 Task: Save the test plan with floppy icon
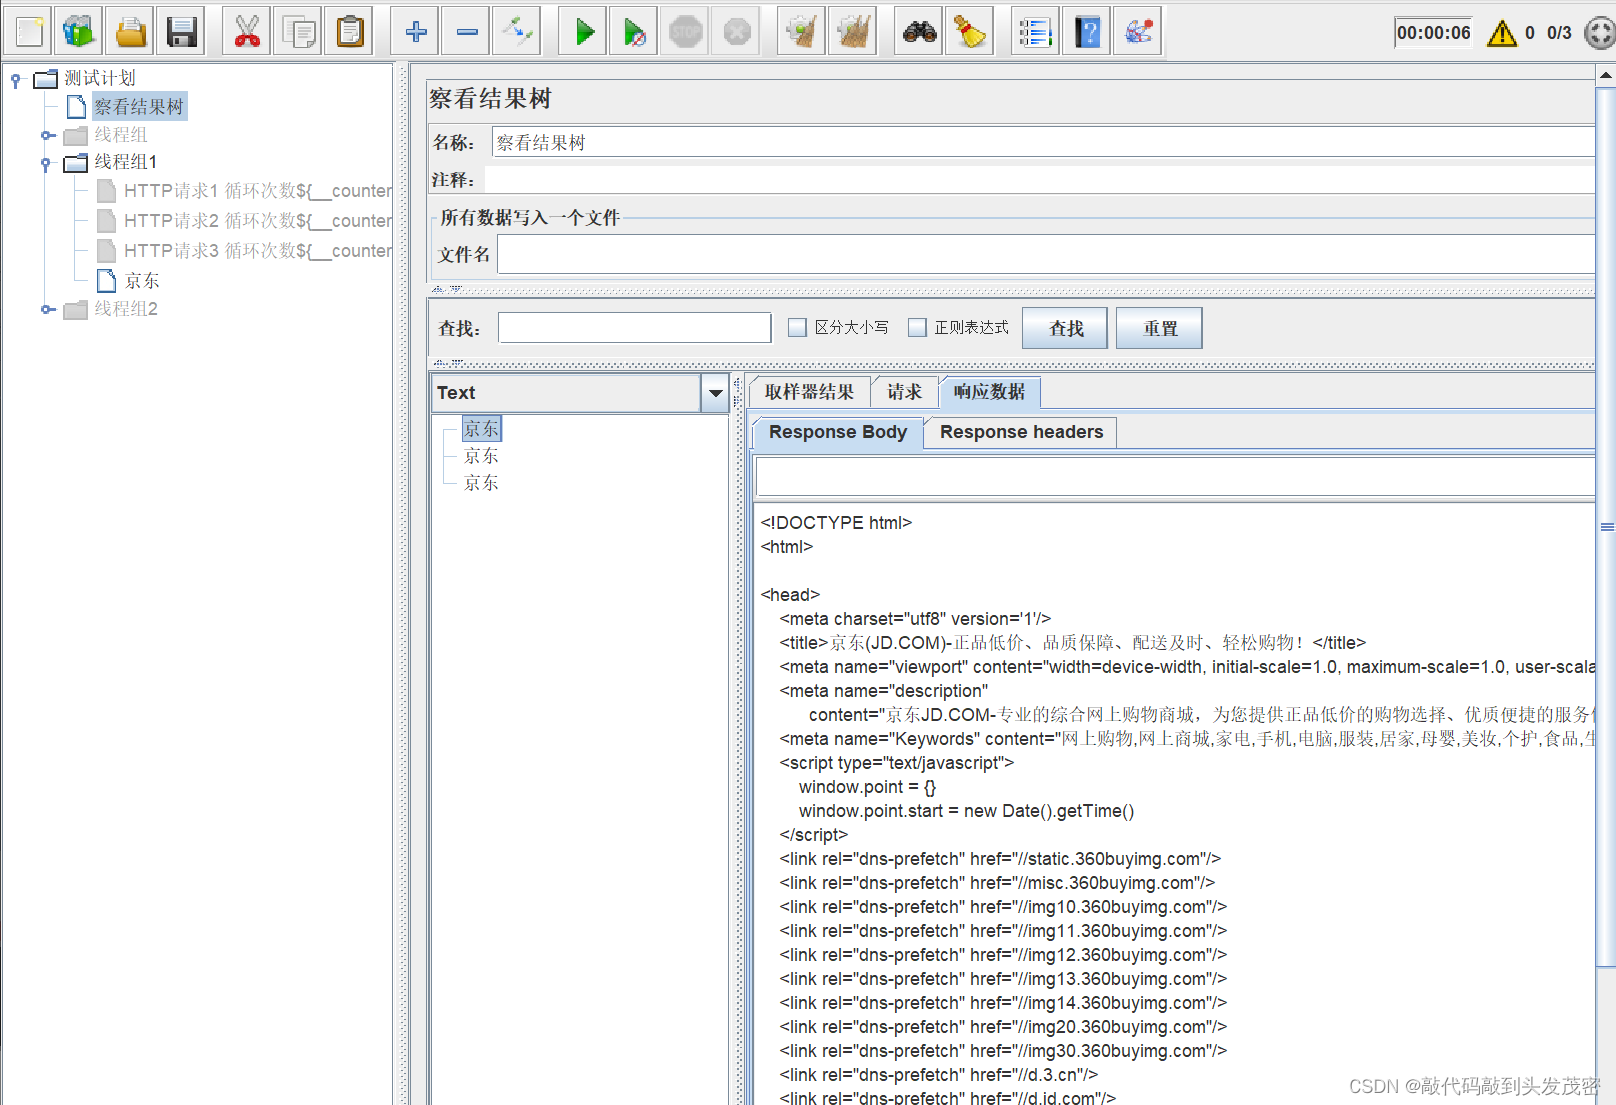[x=181, y=32]
